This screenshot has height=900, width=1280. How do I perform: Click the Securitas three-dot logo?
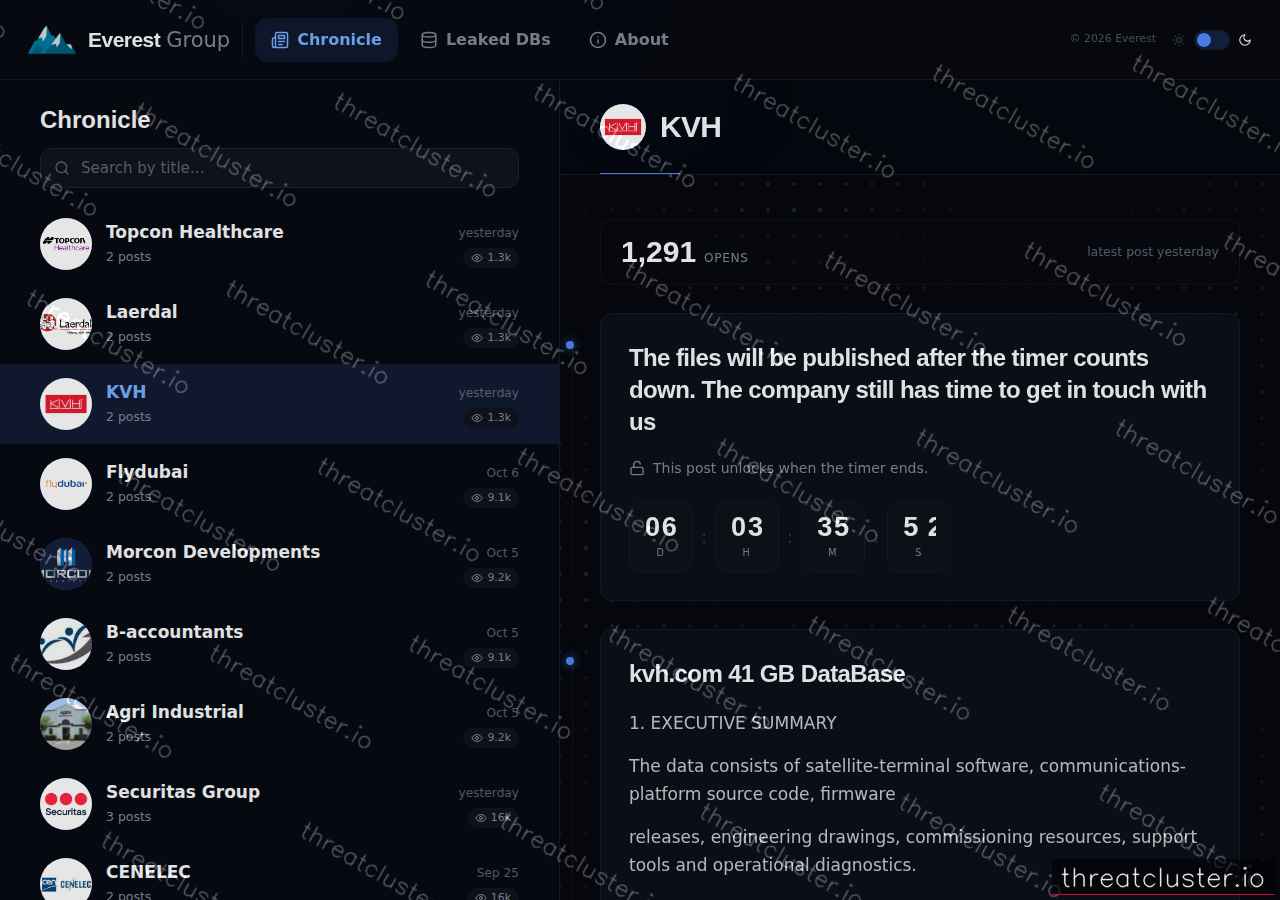pyautogui.click(x=66, y=804)
